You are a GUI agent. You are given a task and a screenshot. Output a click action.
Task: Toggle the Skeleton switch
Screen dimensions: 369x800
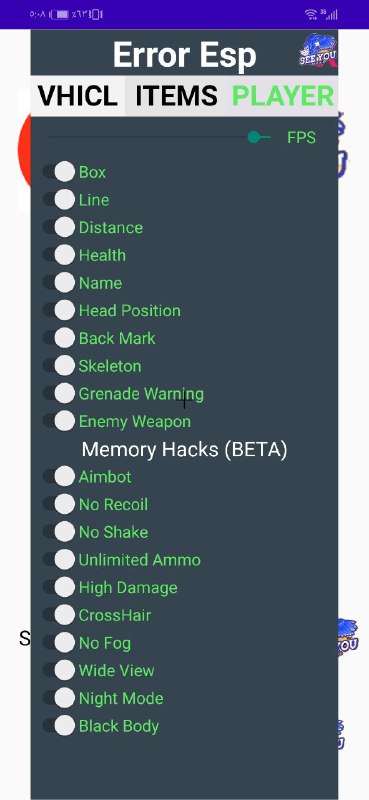pyautogui.click(x=58, y=365)
